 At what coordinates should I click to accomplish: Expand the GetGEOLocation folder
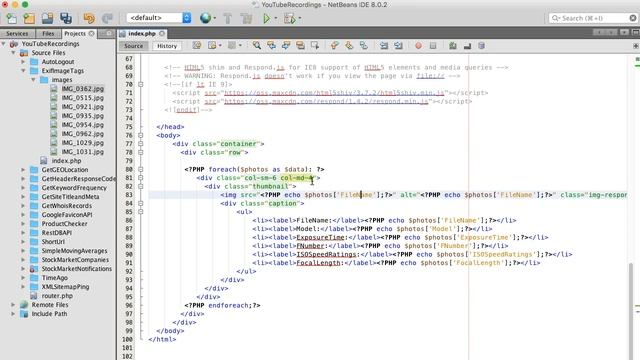pos(23,170)
